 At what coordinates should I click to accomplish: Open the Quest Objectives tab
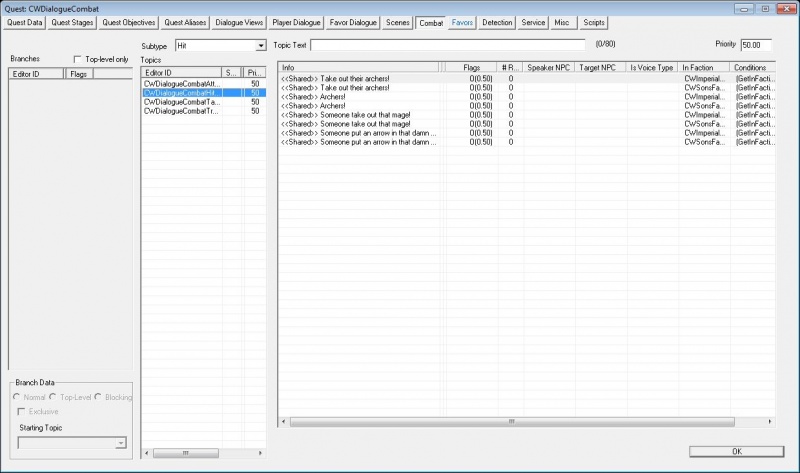pos(129,22)
